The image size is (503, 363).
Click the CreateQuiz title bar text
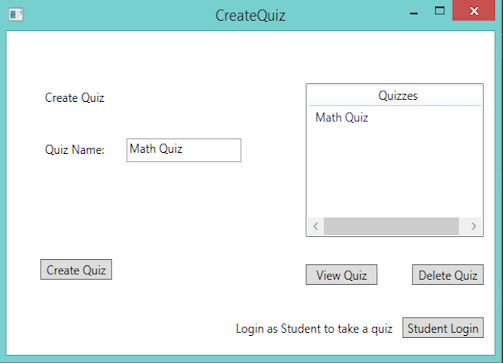(x=250, y=15)
